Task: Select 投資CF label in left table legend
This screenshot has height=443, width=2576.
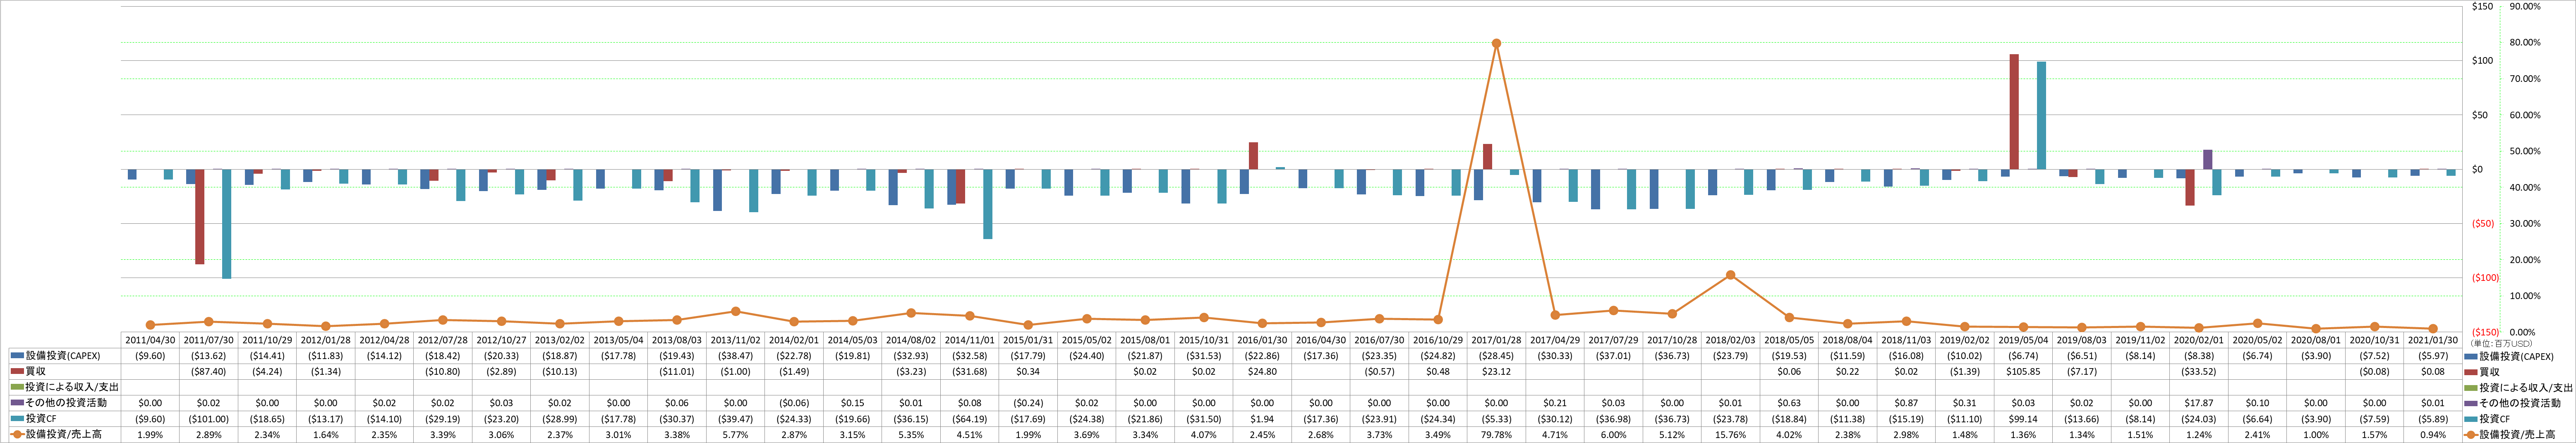Action: [x=40, y=419]
